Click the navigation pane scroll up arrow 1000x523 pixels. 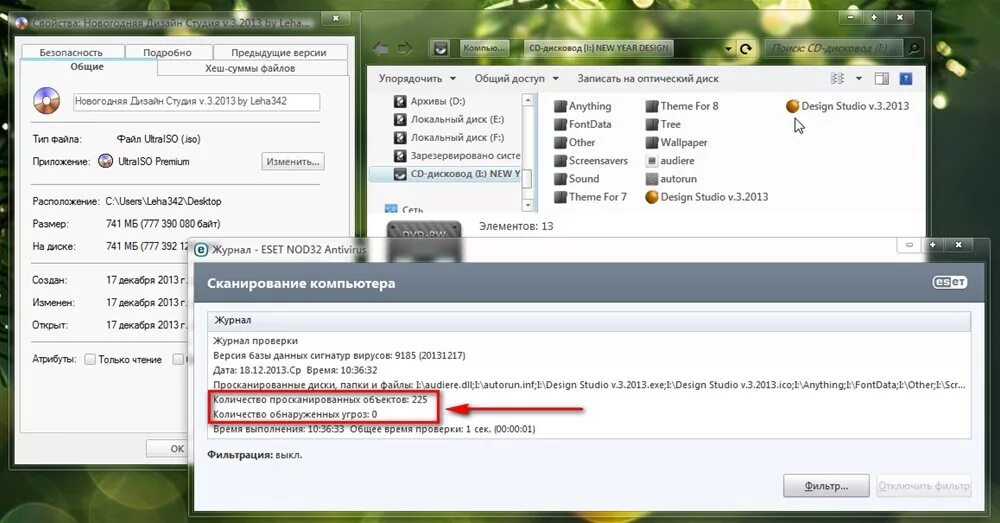(x=527, y=100)
